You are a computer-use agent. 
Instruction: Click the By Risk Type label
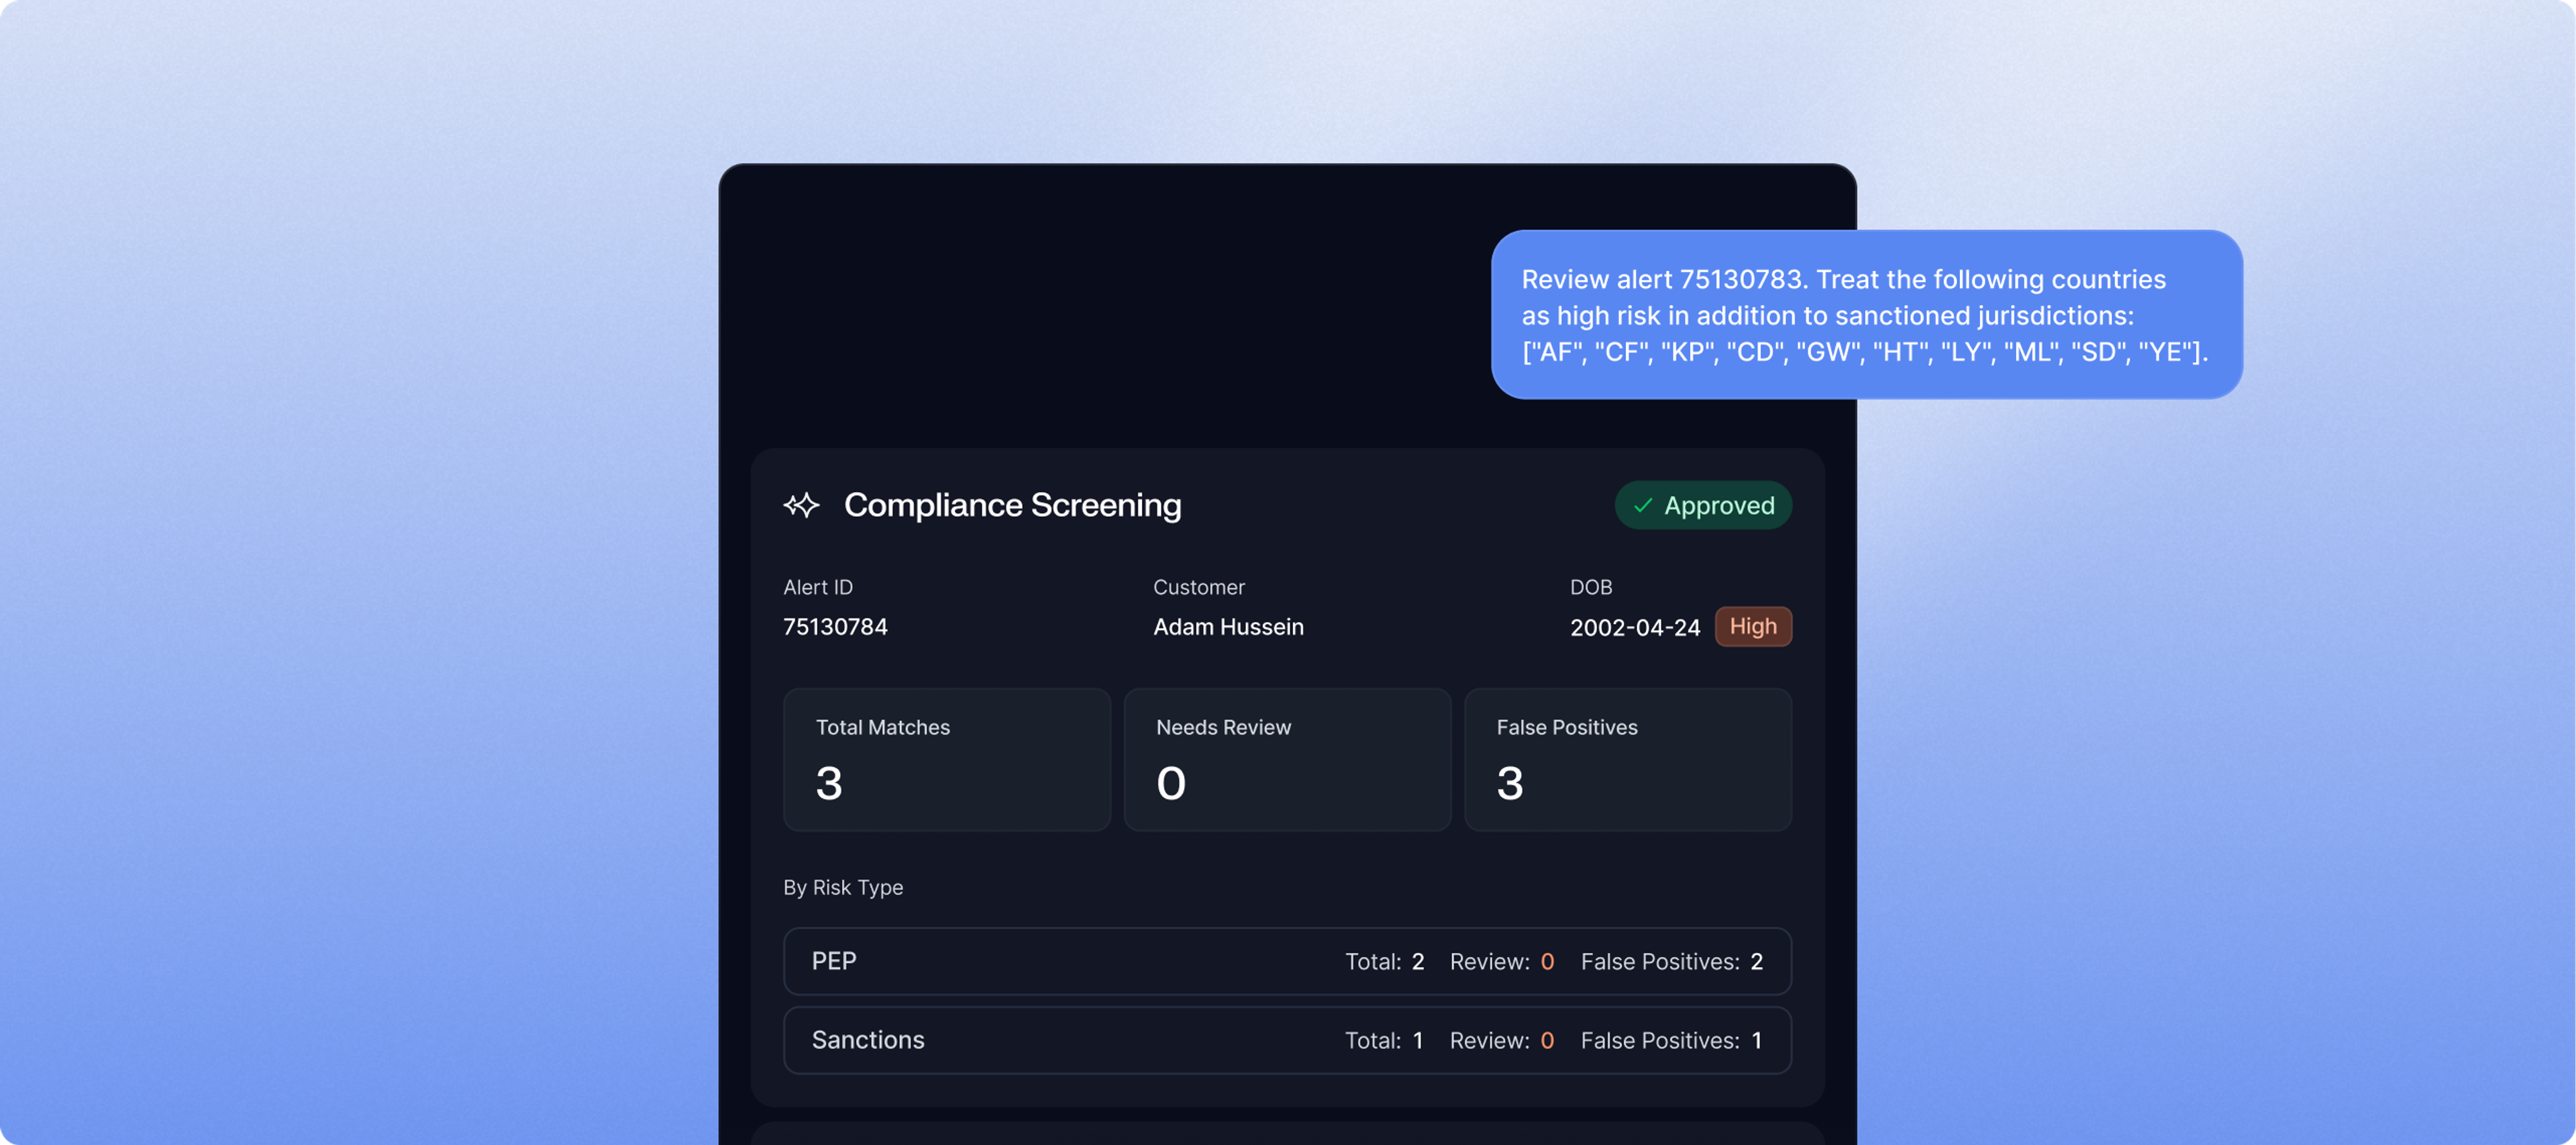point(843,887)
